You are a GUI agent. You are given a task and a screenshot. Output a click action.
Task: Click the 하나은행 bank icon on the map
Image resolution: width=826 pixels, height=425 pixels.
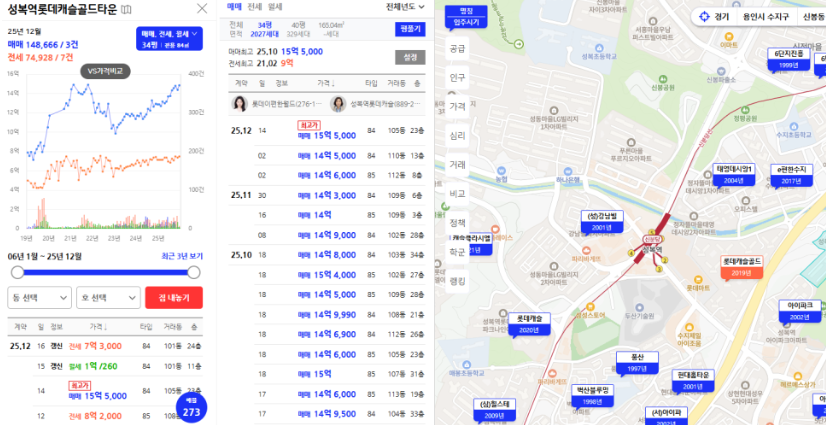(x=567, y=171)
